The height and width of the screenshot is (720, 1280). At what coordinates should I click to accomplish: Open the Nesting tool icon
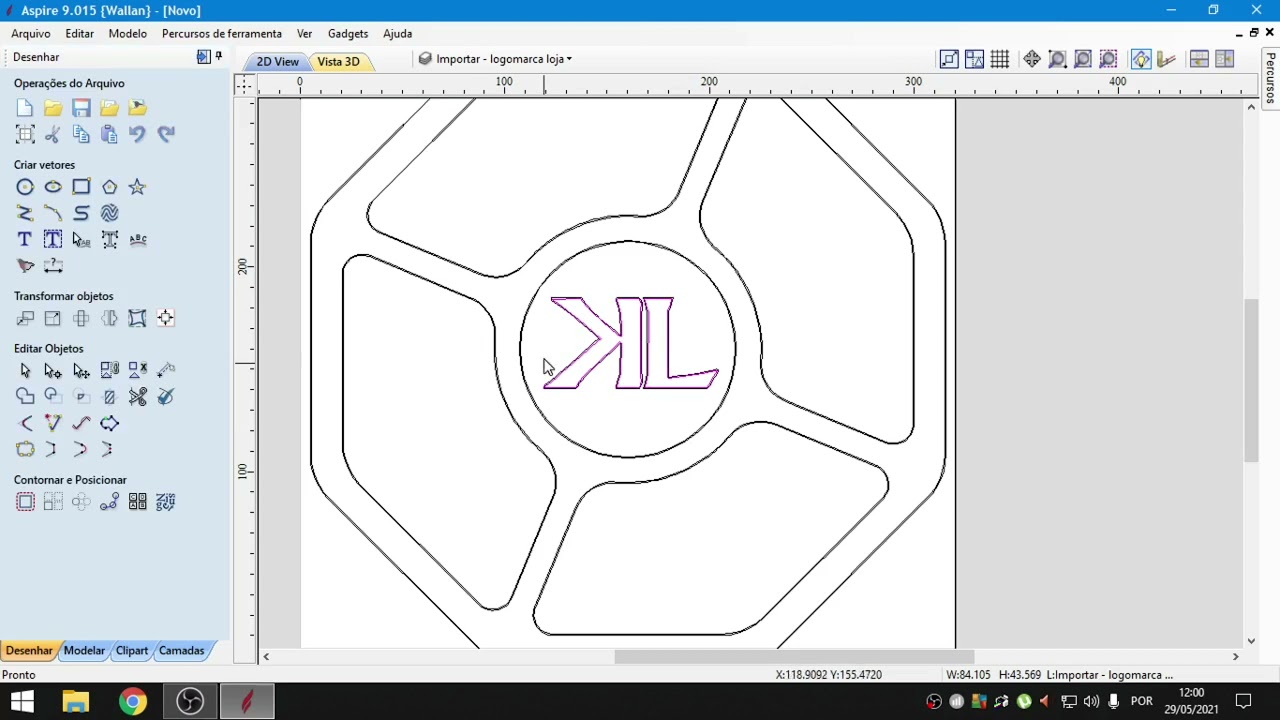tap(165, 502)
